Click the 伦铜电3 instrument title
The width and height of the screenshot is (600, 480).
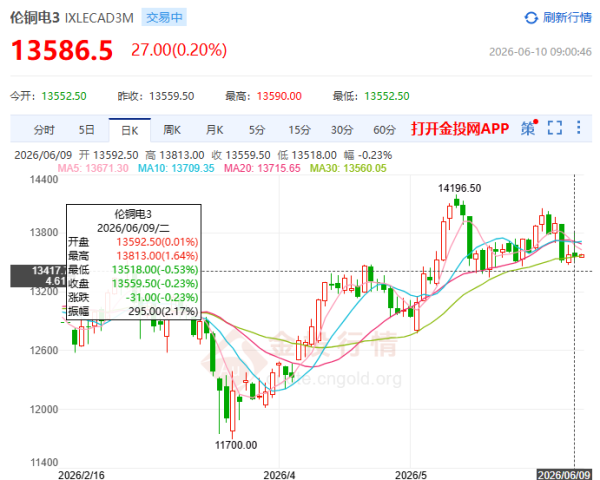point(35,18)
